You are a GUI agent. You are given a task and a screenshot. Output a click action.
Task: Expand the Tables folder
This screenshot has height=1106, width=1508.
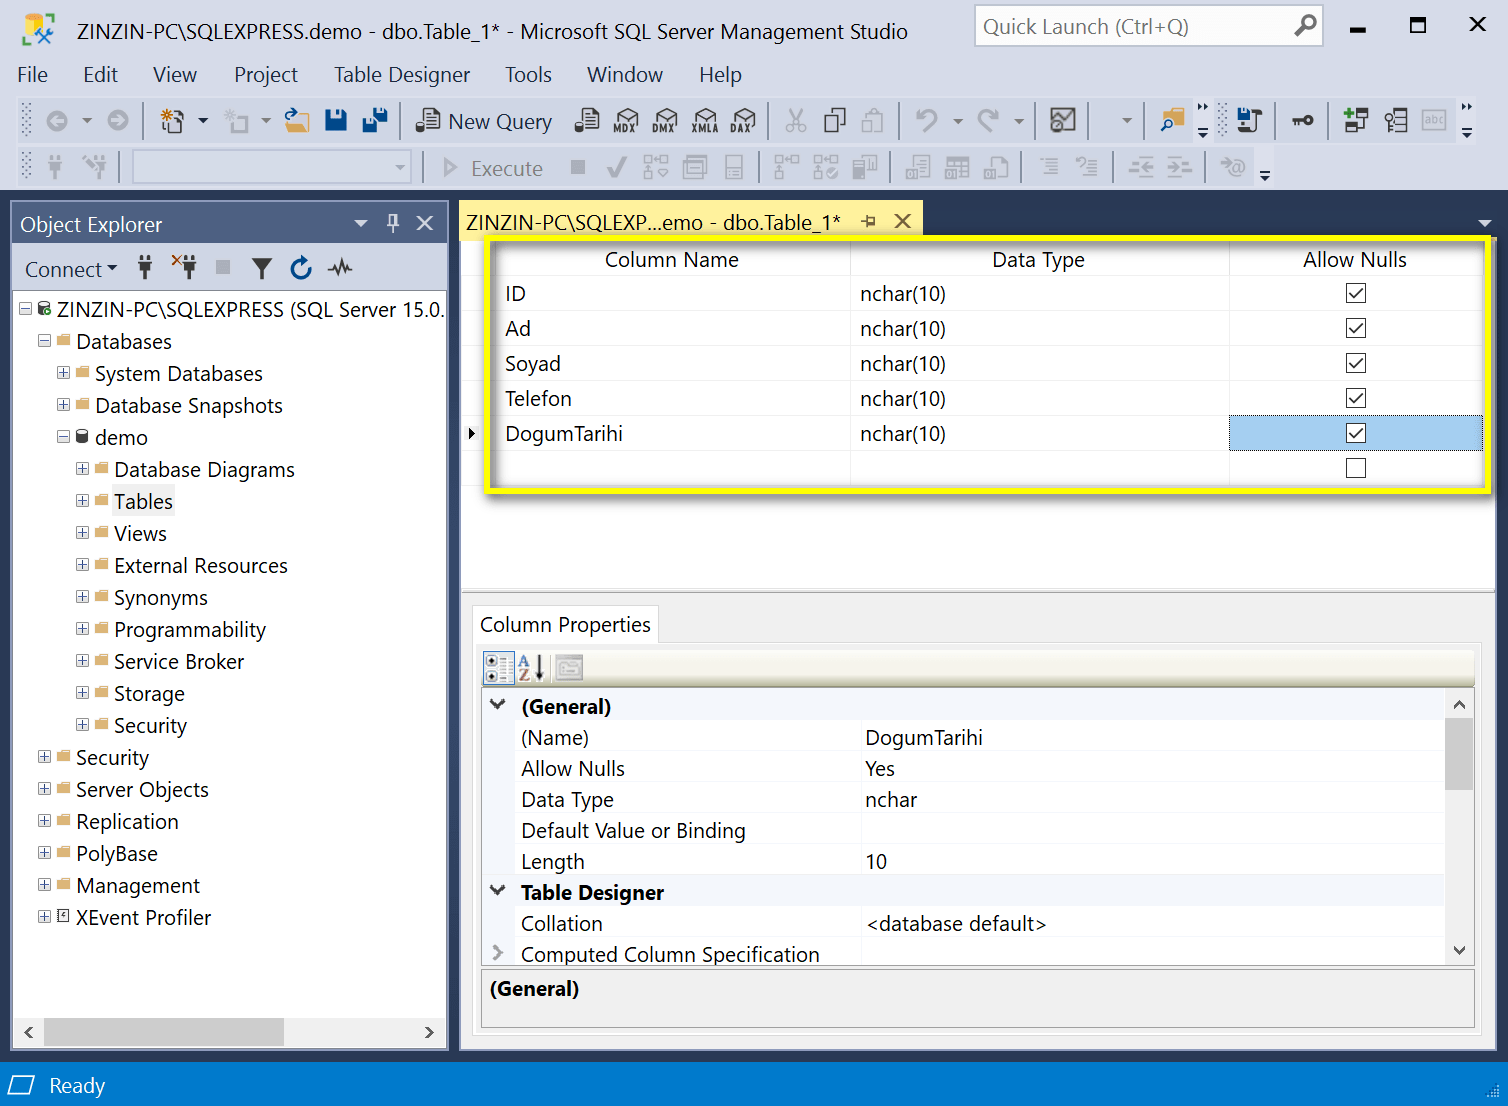(82, 501)
